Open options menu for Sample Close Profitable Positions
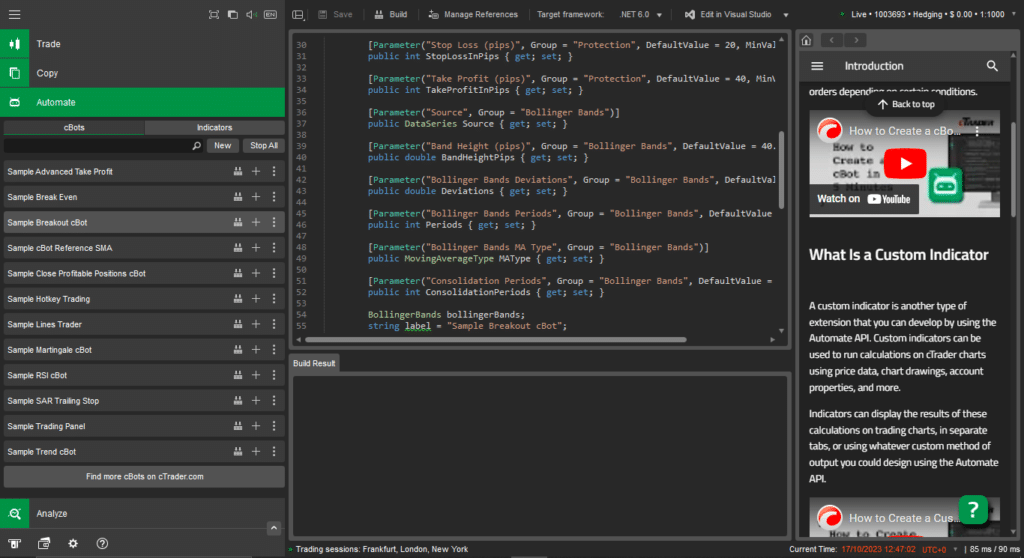This screenshot has width=1024, height=558. (x=274, y=273)
